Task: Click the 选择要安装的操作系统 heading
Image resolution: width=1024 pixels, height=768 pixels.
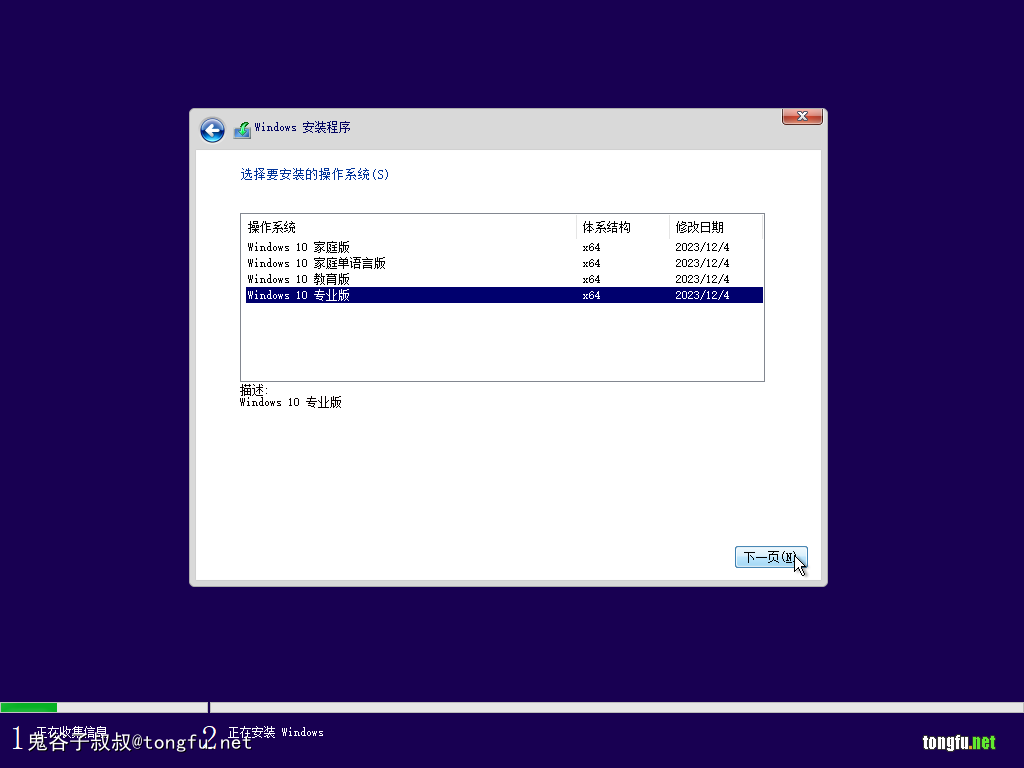Action: 314,174
